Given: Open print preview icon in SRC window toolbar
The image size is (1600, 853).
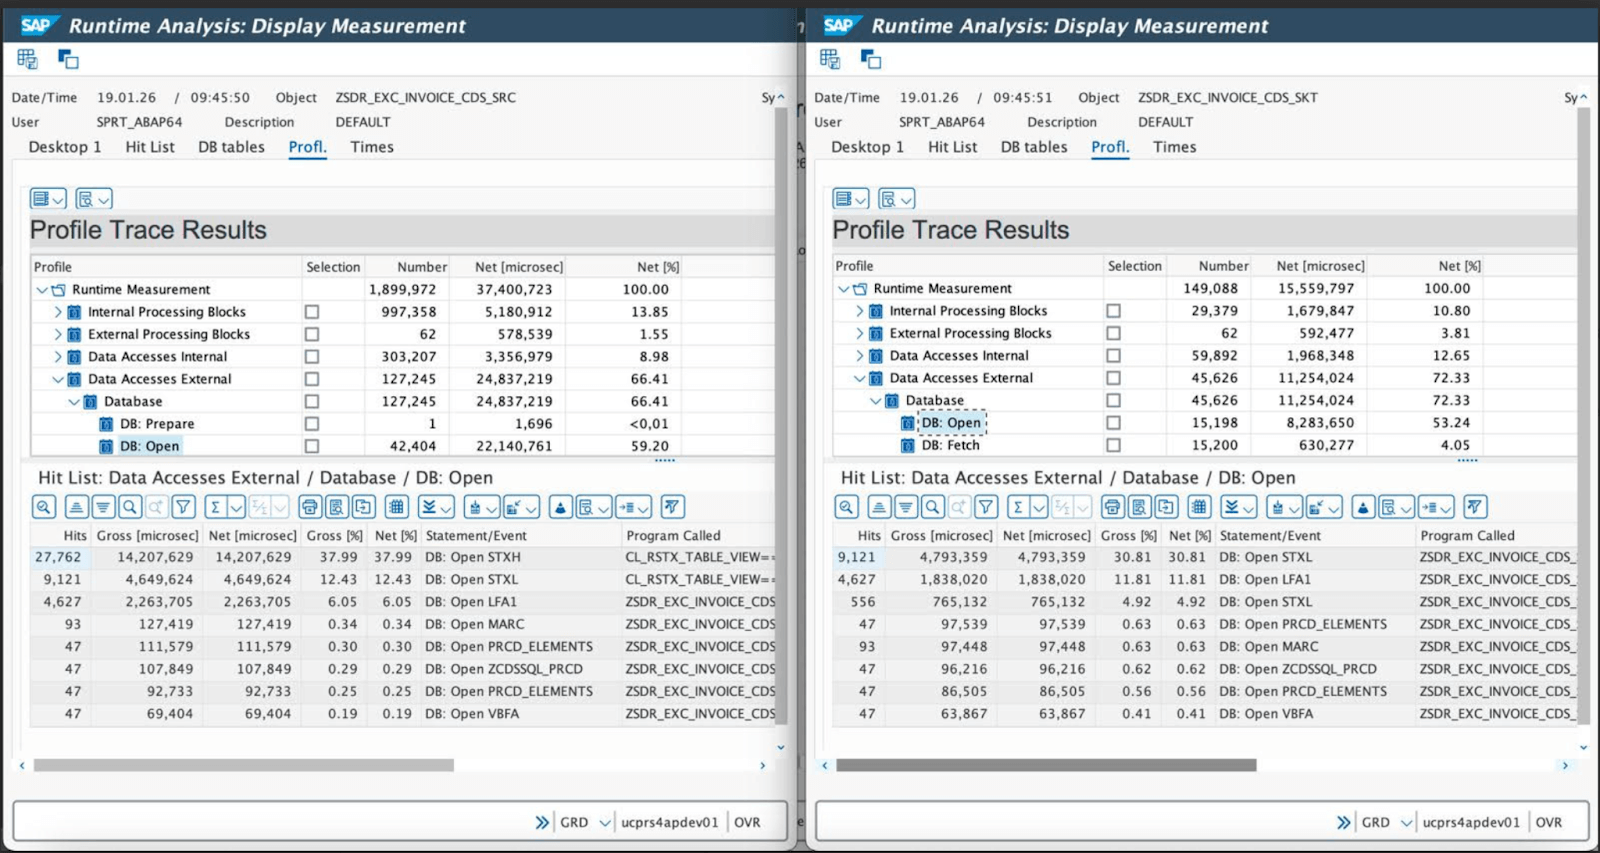Looking at the screenshot, I should [x=337, y=507].
